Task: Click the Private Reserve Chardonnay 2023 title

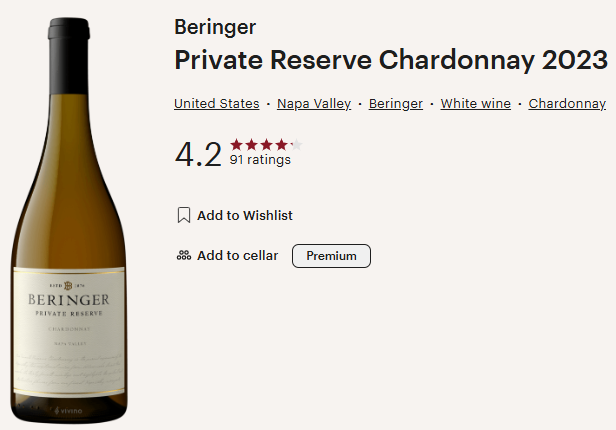Action: [x=391, y=60]
